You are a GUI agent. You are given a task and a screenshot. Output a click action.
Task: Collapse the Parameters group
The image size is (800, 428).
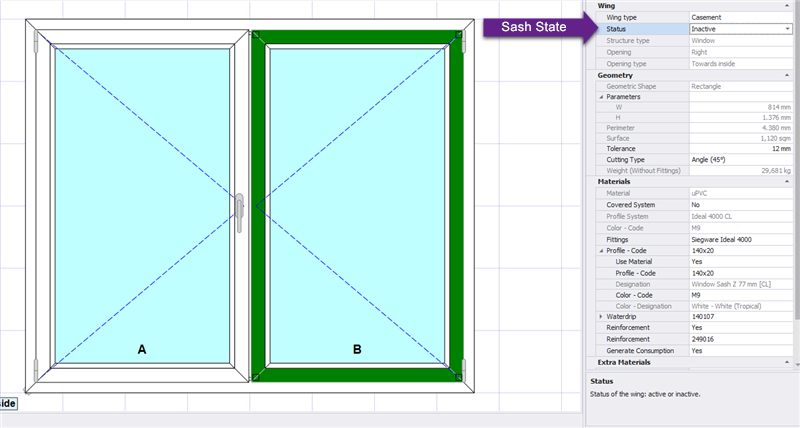tap(600, 97)
